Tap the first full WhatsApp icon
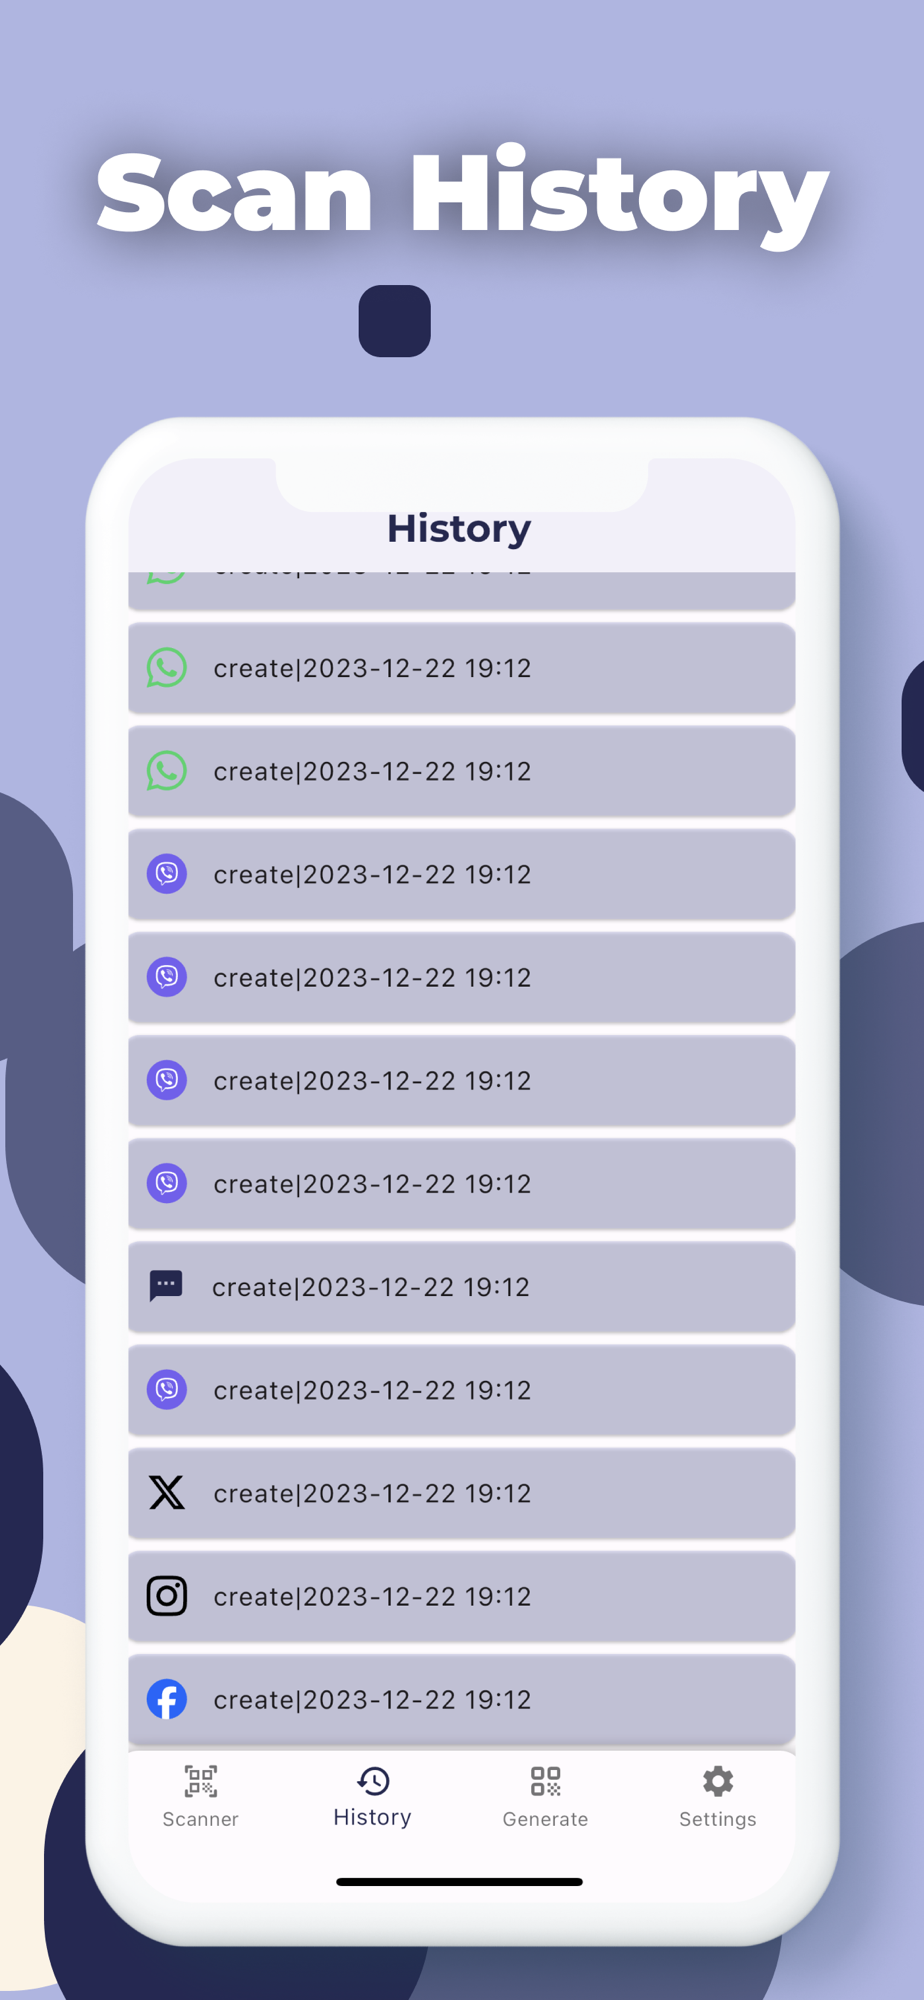Screen dimensions: 924x2000 point(167,668)
